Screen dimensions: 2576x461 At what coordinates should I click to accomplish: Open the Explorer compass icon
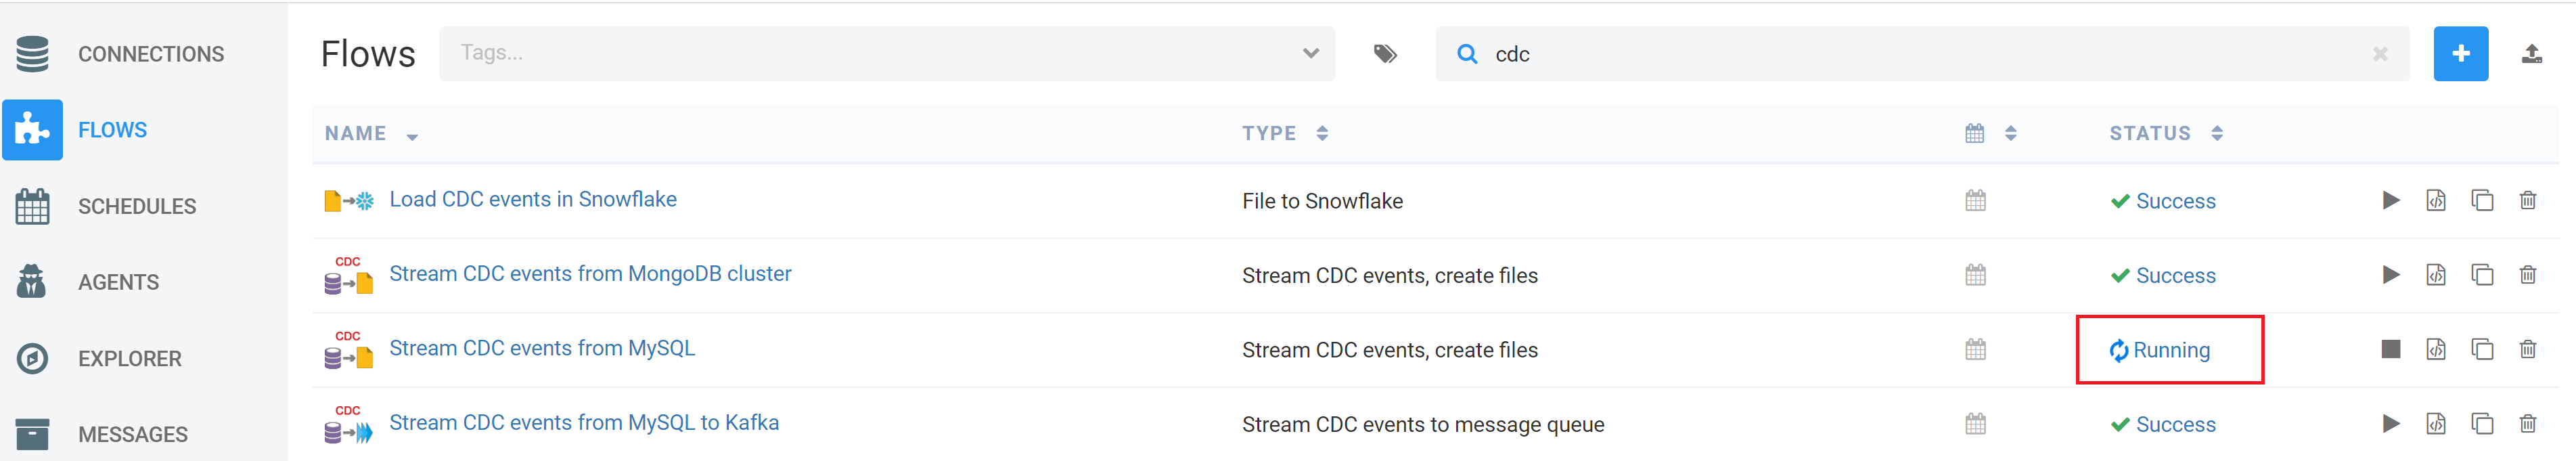click(32, 358)
